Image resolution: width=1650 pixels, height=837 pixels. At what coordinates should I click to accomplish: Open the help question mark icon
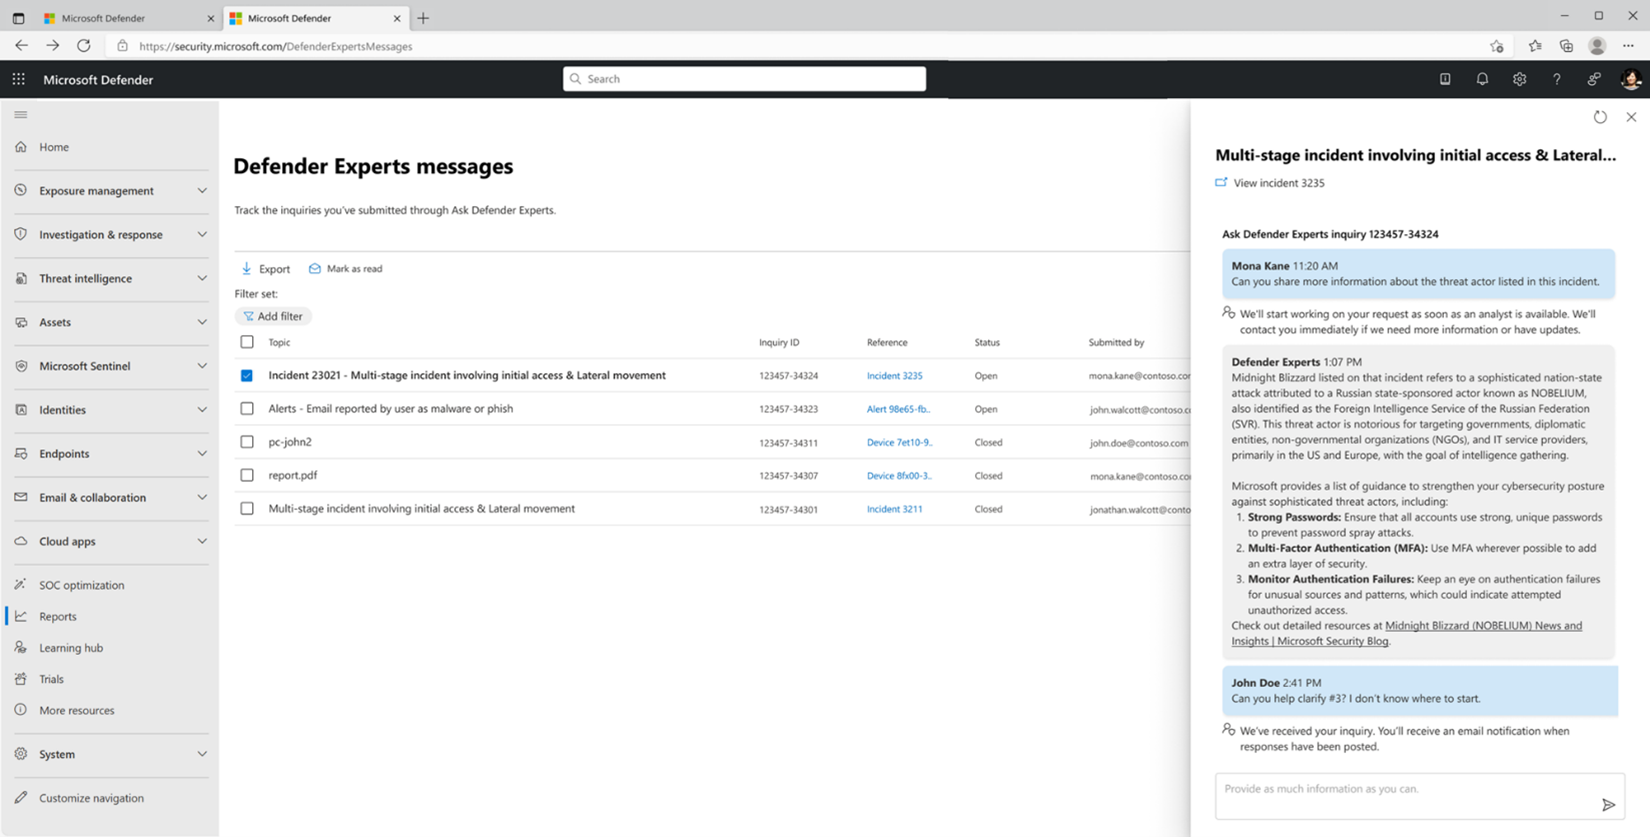coord(1557,79)
